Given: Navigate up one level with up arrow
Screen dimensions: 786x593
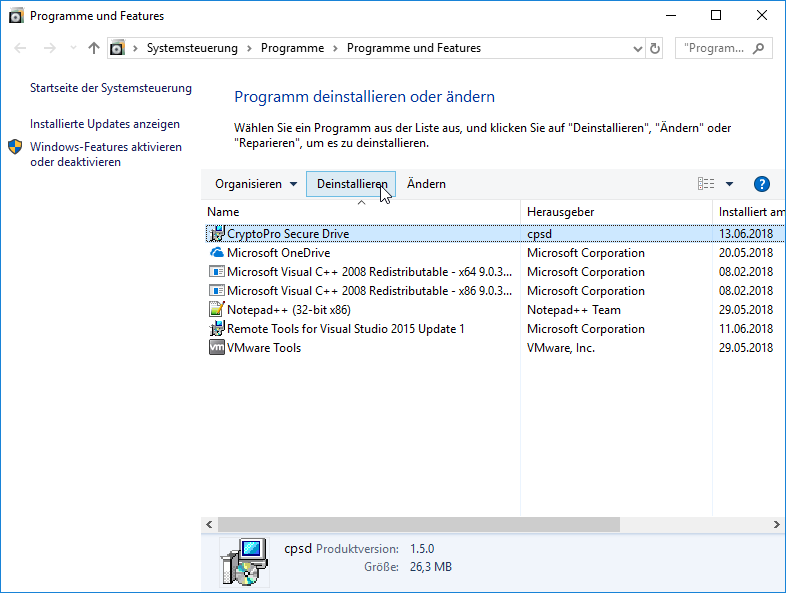Looking at the screenshot, I should click(x=94, y=48).
